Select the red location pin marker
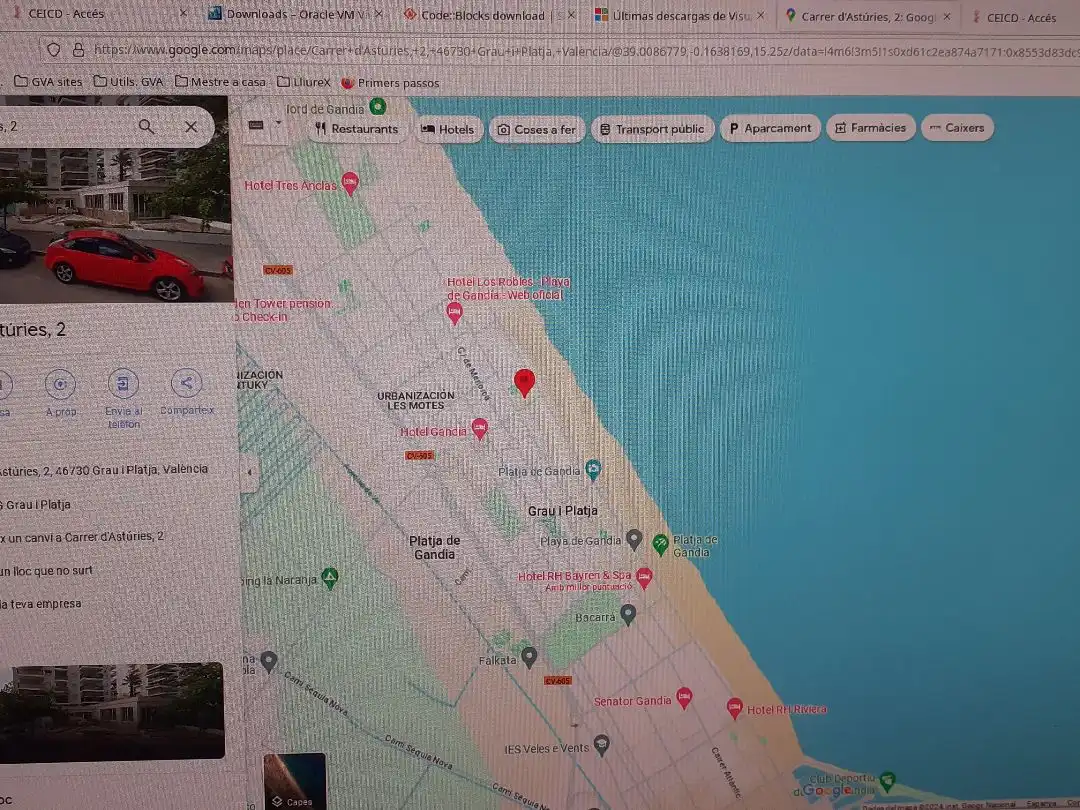 pyautogui.click(x=524, y=383)
